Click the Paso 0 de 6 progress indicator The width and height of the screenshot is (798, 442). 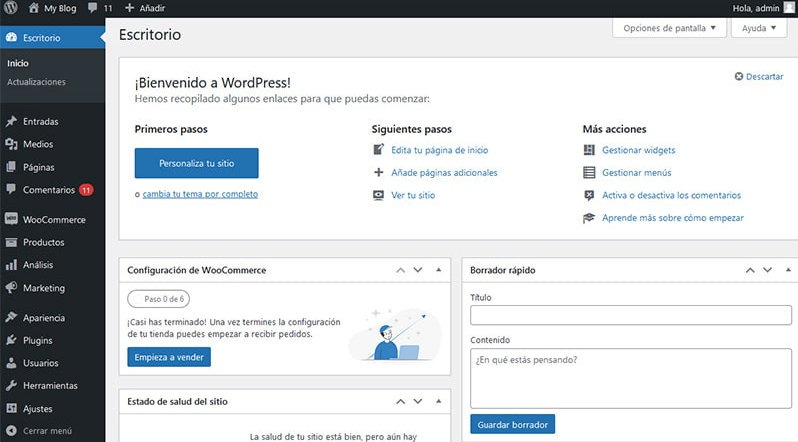[x=158, y=299]
